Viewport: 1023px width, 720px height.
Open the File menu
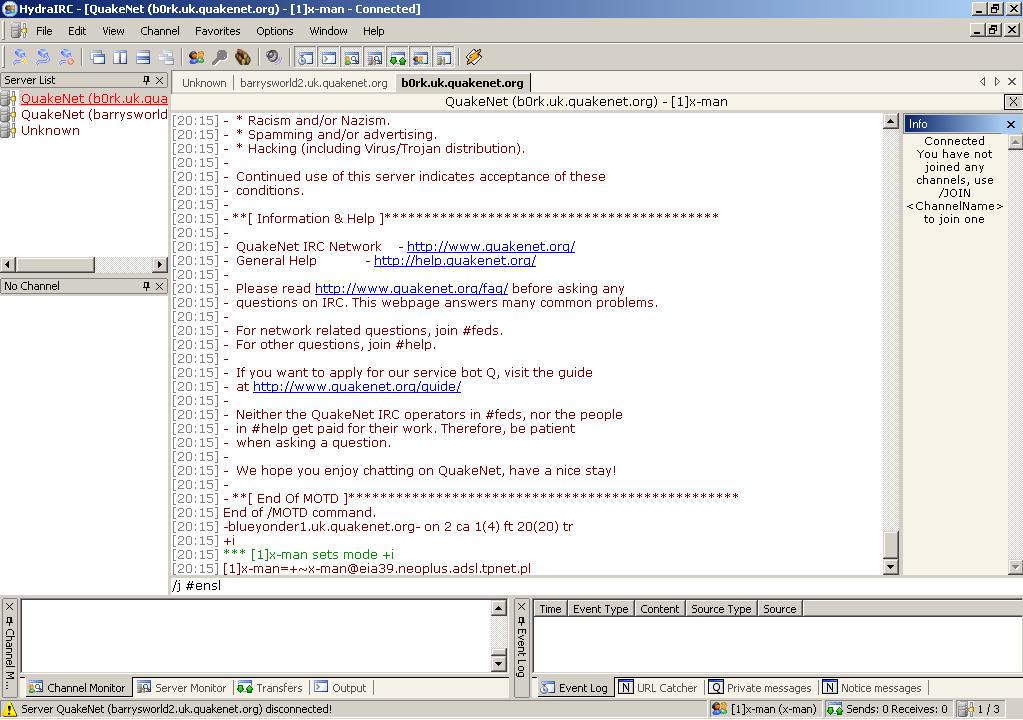(44, 31)
